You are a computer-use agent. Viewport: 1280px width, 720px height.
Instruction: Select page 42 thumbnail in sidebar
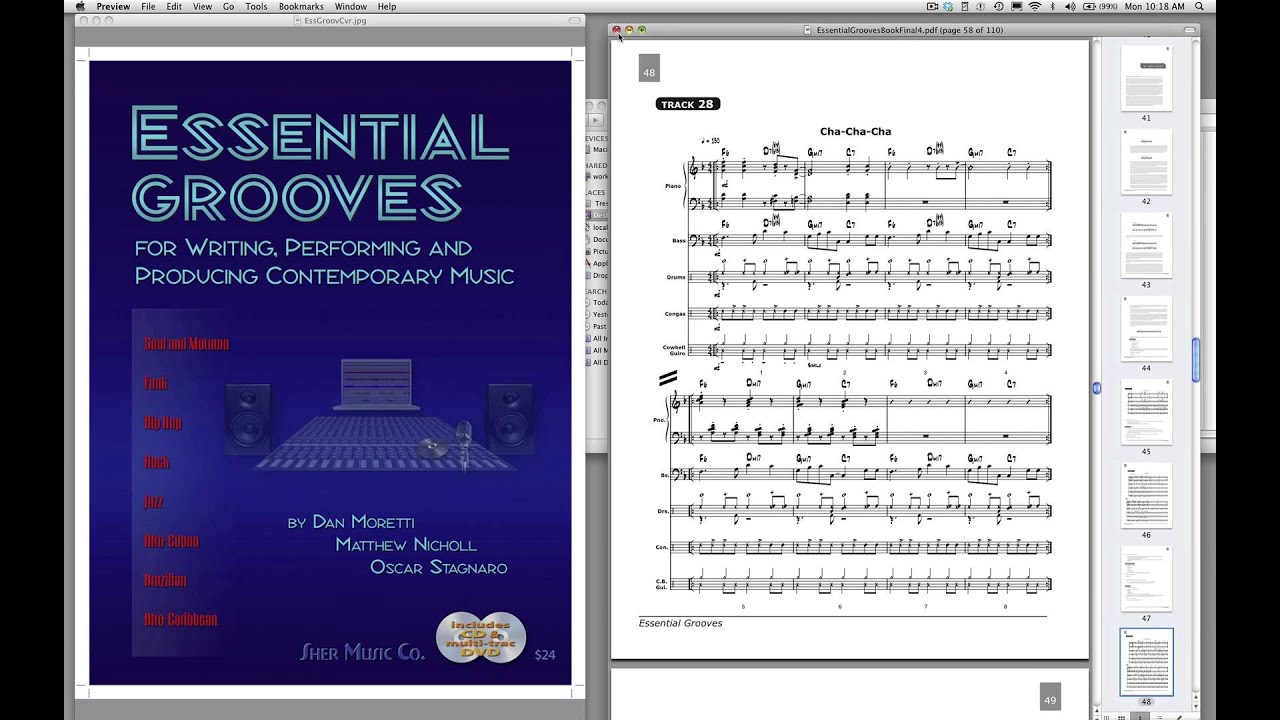click(1146, 161)
